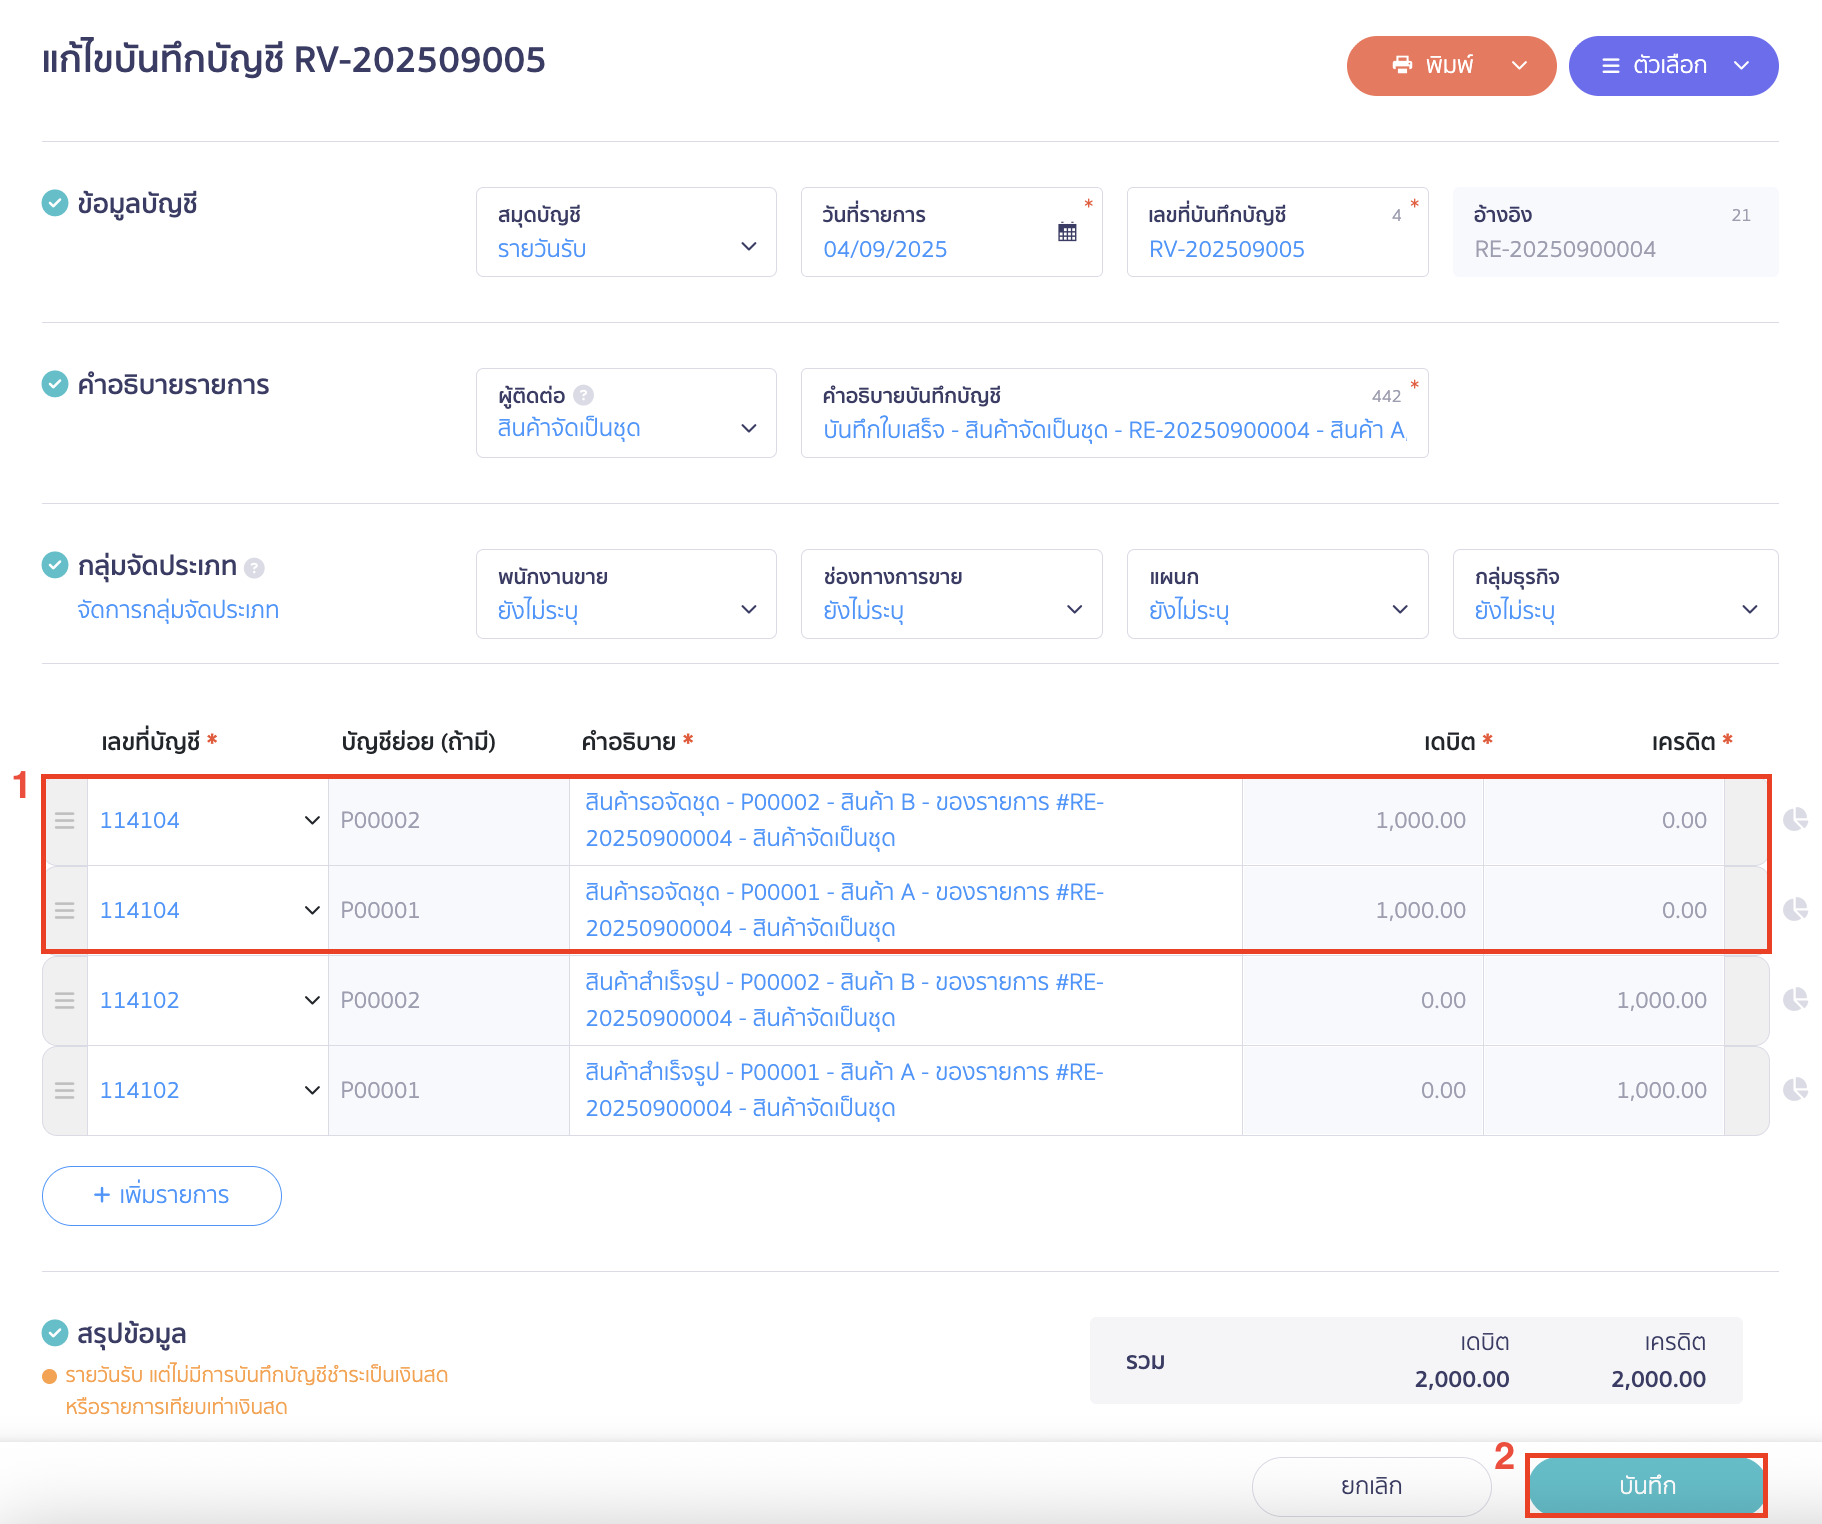Click the check icon beside ข้อมูลบัญชี
Viewport: 1822px width, 1524px height.
click(55, 203)
